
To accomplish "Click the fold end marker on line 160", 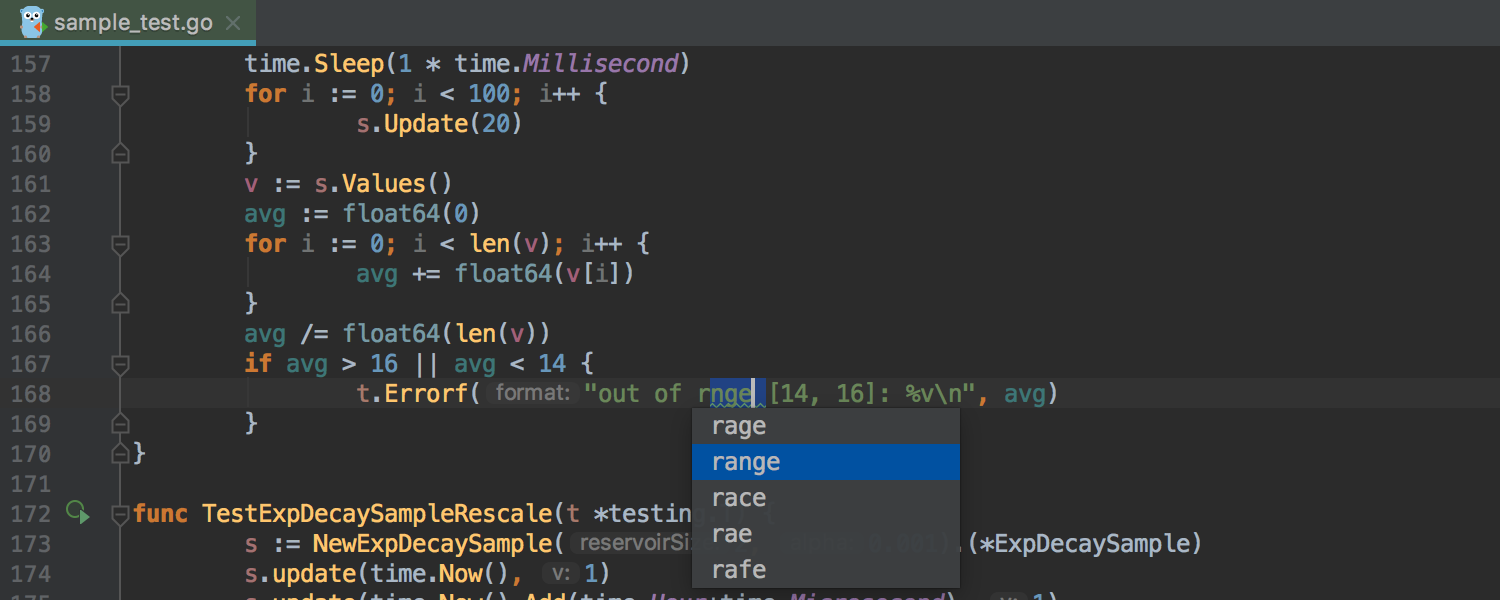I will pyautogui.click(x=120, y=154).
